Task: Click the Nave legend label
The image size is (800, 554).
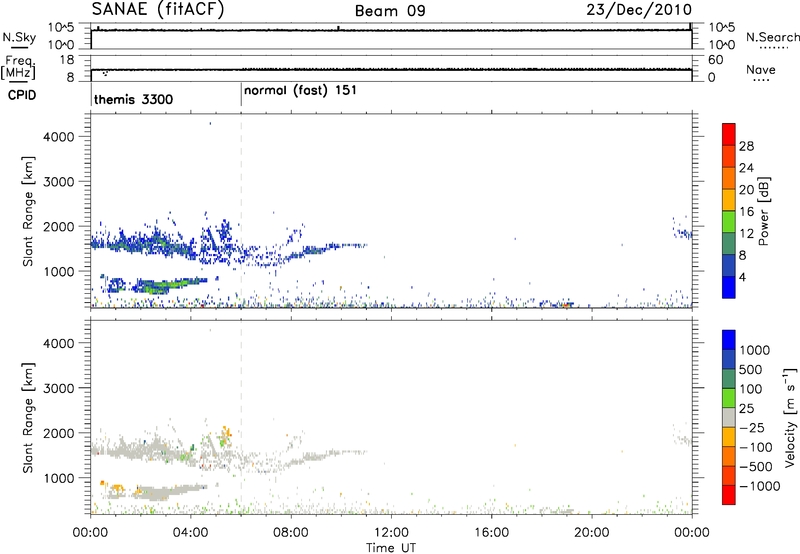Action: (x=761, y=70)
